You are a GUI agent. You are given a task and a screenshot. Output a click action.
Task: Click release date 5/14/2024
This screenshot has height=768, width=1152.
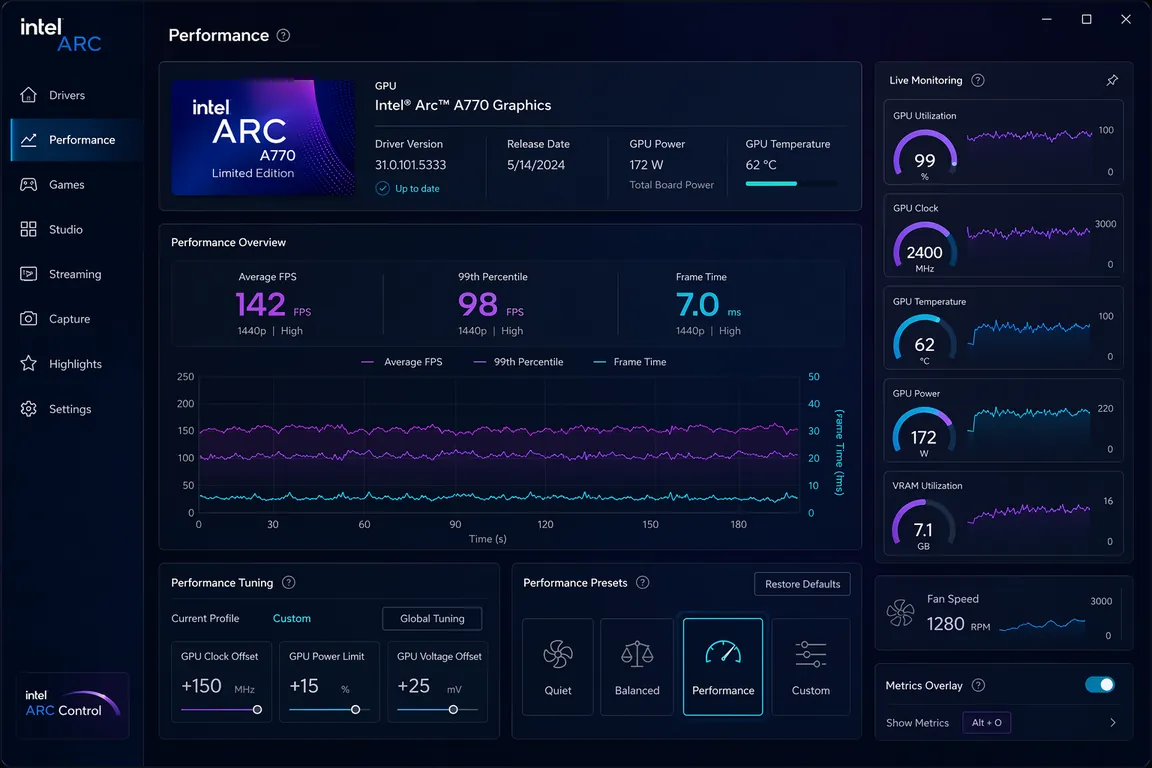pyautogui.click(x=536, y=165)
